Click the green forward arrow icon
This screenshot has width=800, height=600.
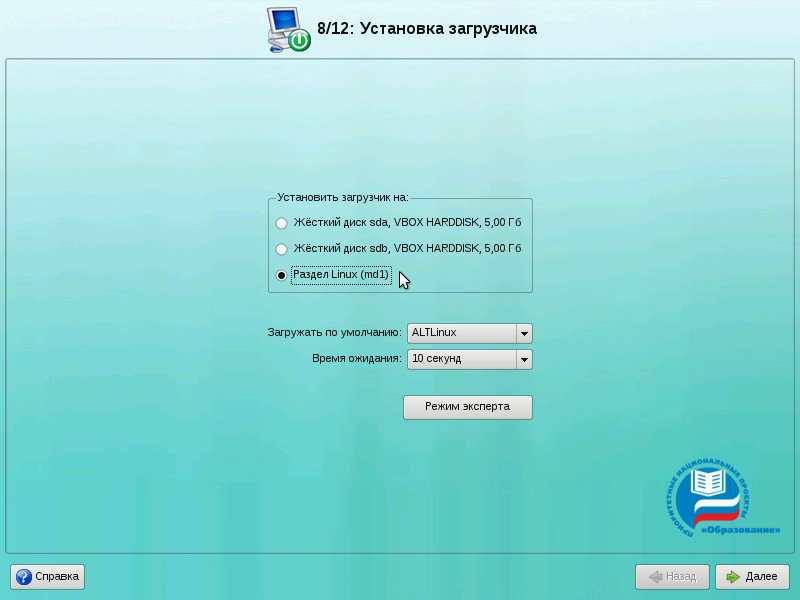(x=733, y=577)
